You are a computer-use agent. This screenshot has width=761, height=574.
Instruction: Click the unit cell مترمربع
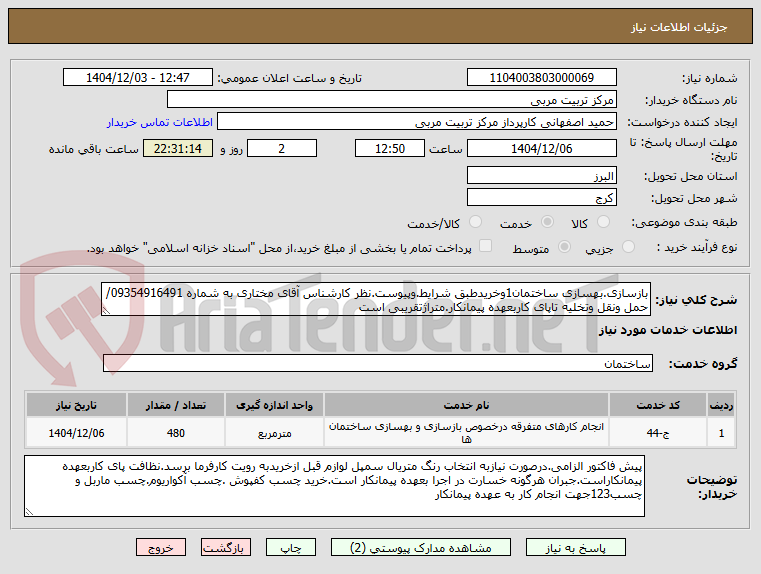274,433
